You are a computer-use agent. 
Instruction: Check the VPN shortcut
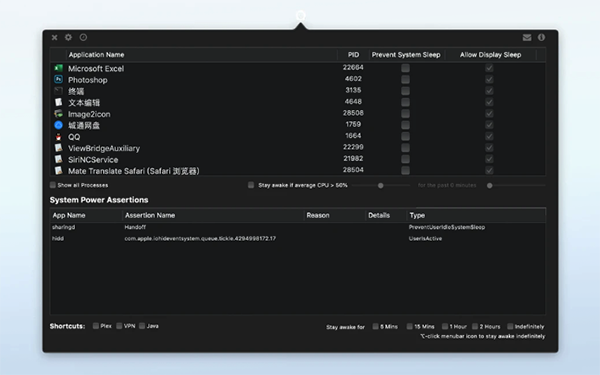pos(119,326)
